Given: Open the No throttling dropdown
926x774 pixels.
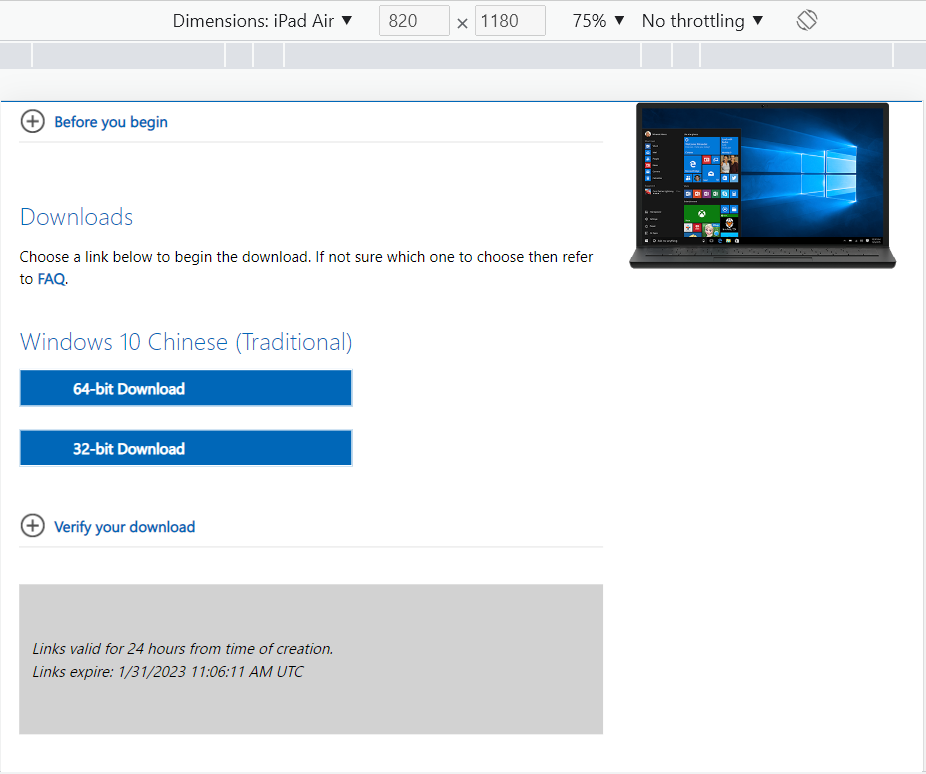Looking at the screenshot, I should point(702,21).
